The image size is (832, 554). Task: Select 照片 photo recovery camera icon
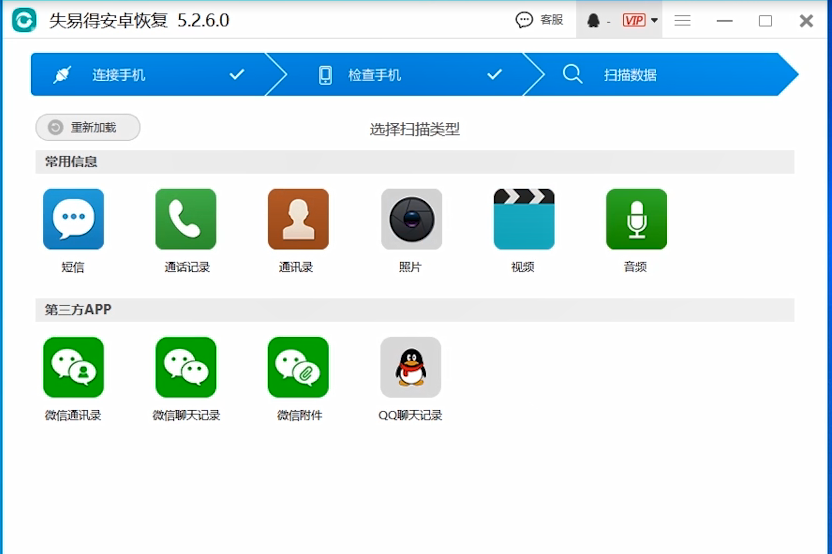tap(411, 219)
